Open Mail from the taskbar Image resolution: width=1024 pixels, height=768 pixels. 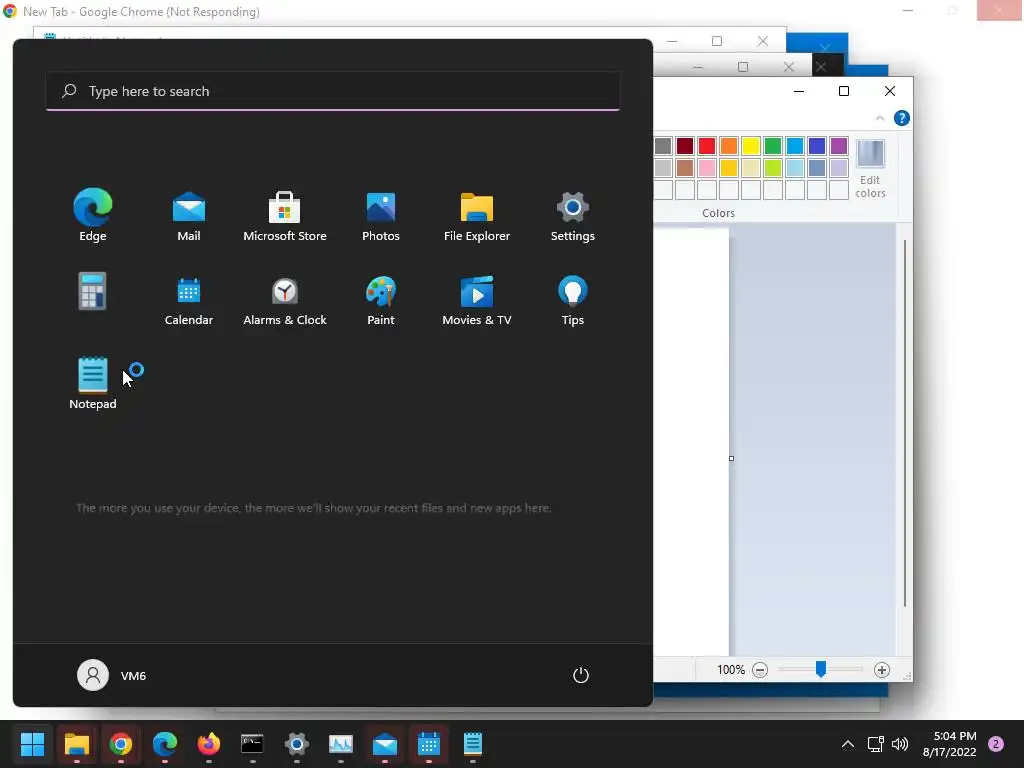[x=385, y=744]
